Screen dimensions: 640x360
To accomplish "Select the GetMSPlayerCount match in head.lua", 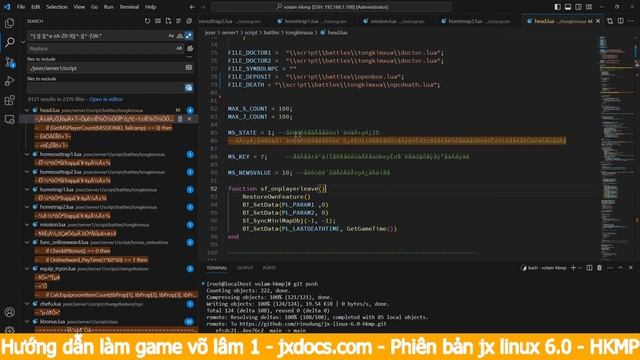I will pos(104,128).
